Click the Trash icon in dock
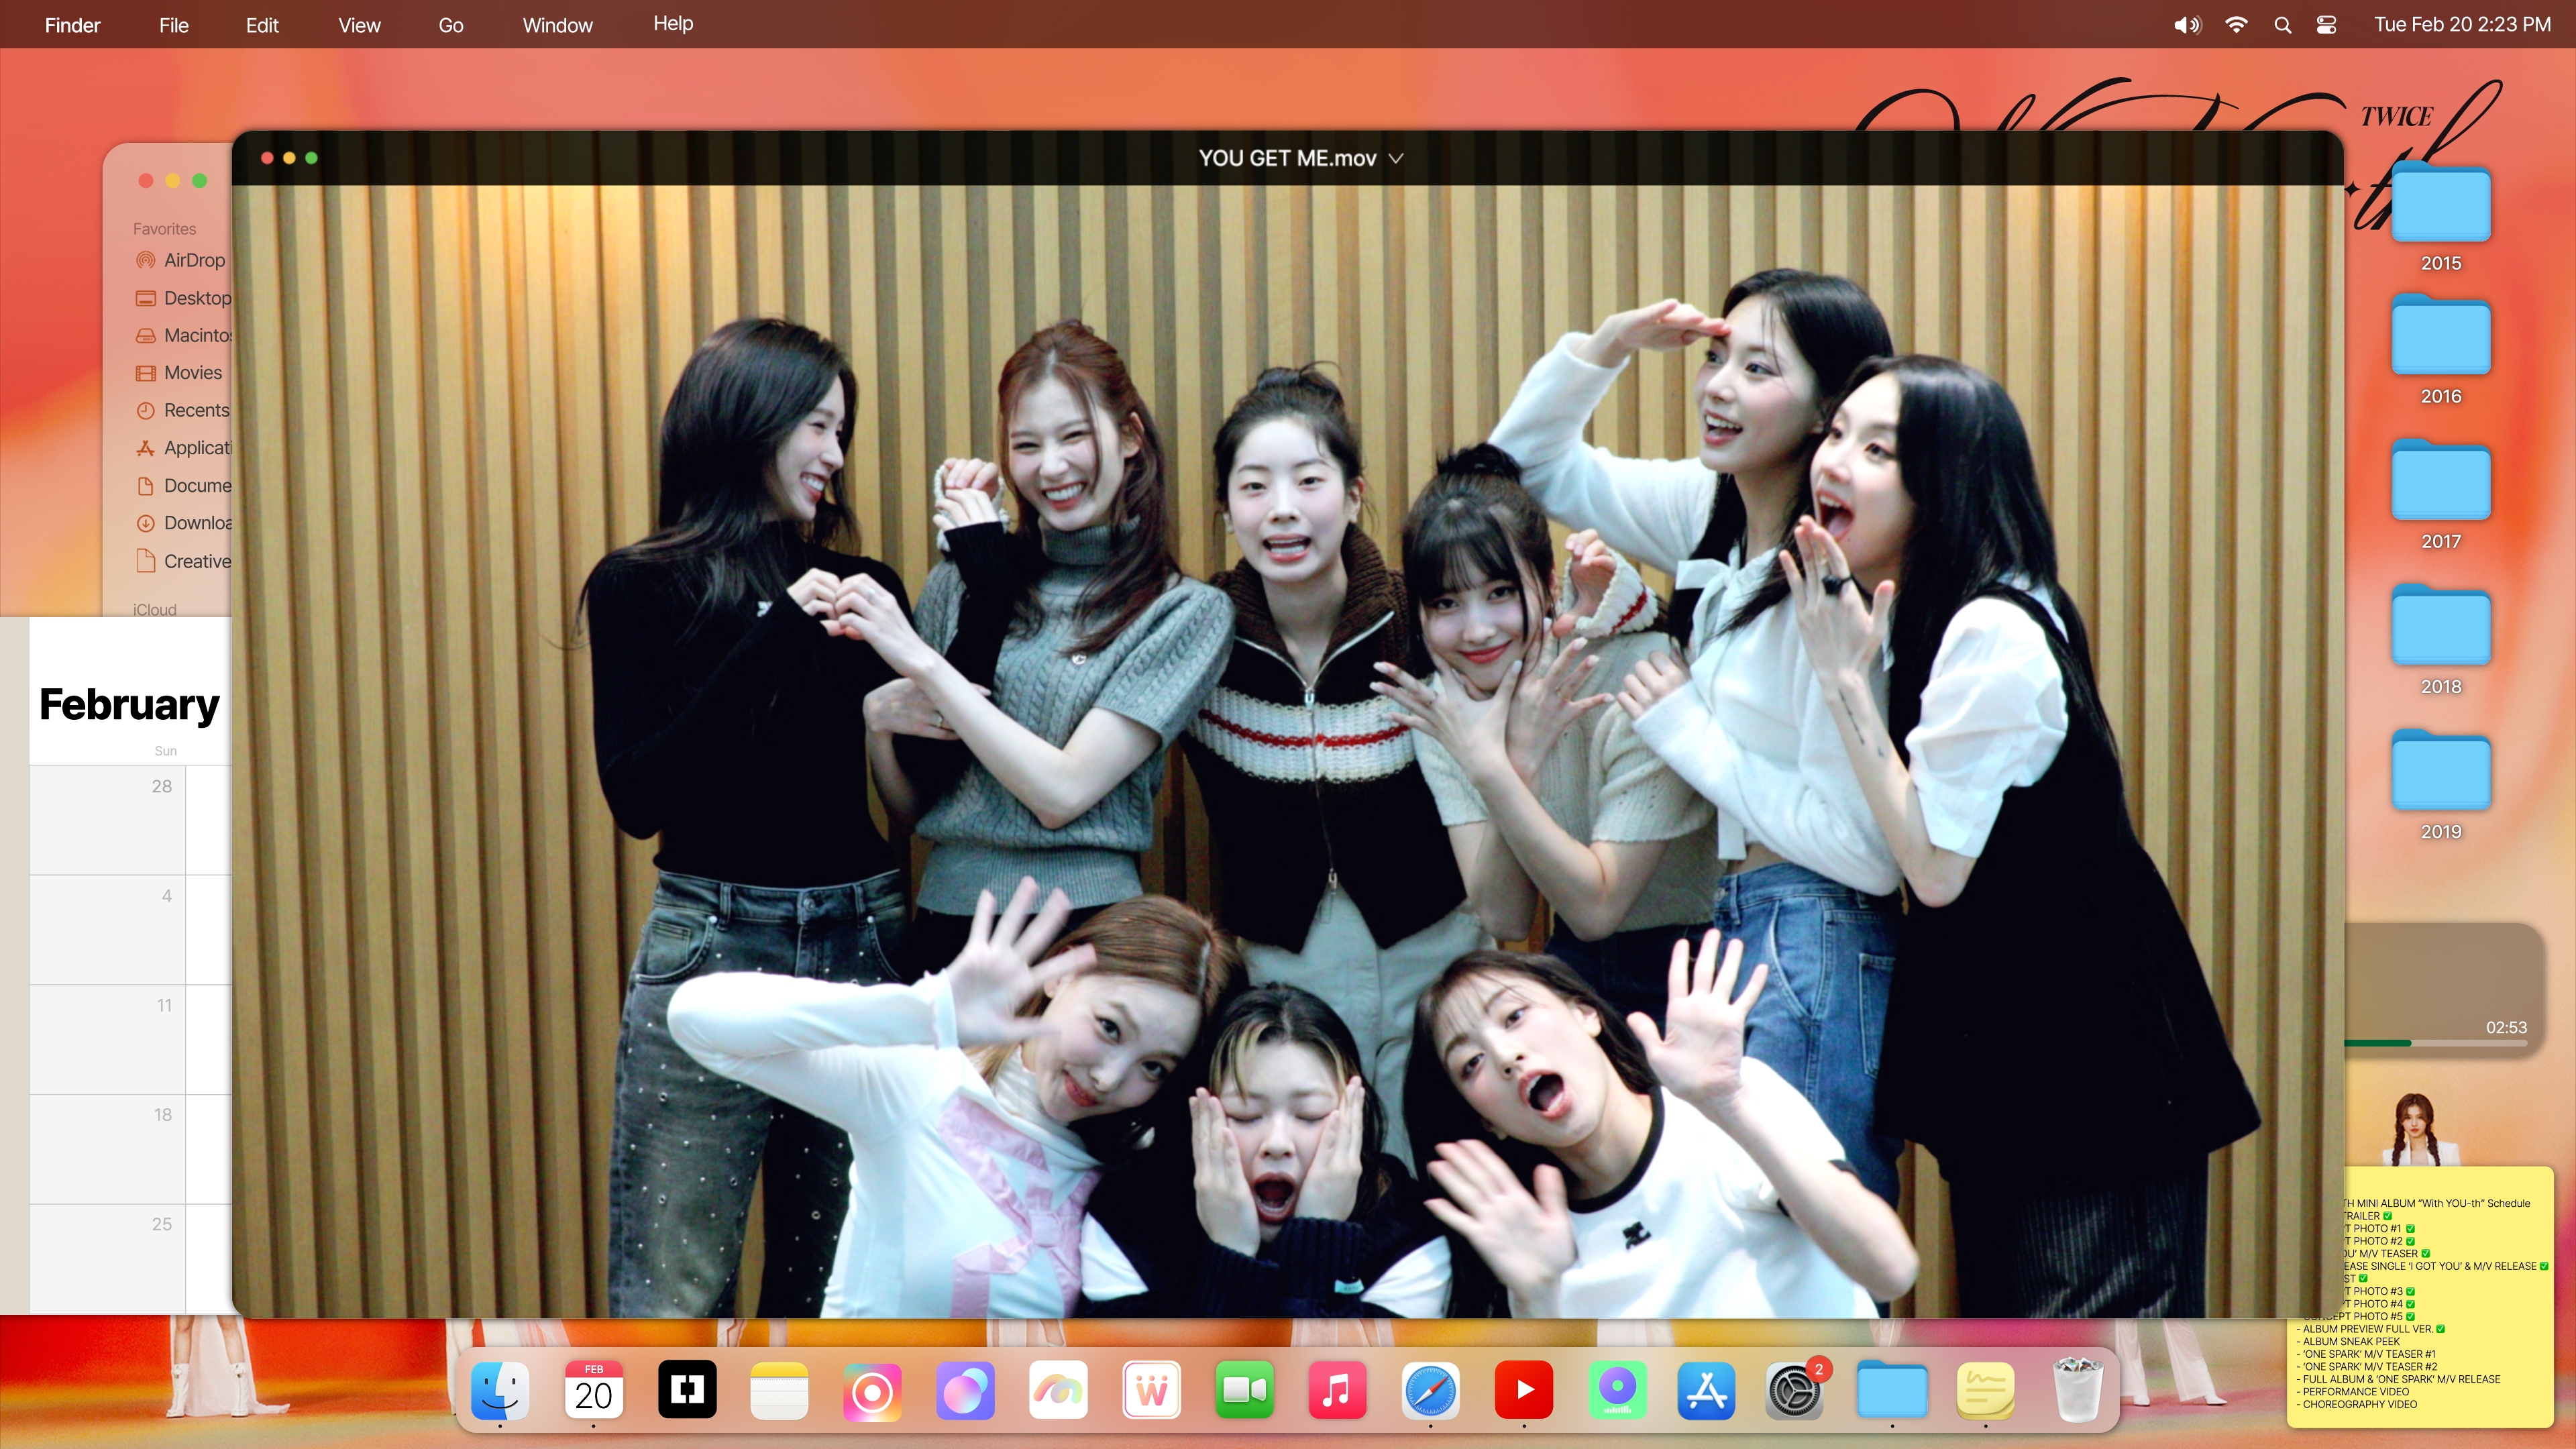2576x1449 pixels. pyautogui.click(x=2077, y=1390)
